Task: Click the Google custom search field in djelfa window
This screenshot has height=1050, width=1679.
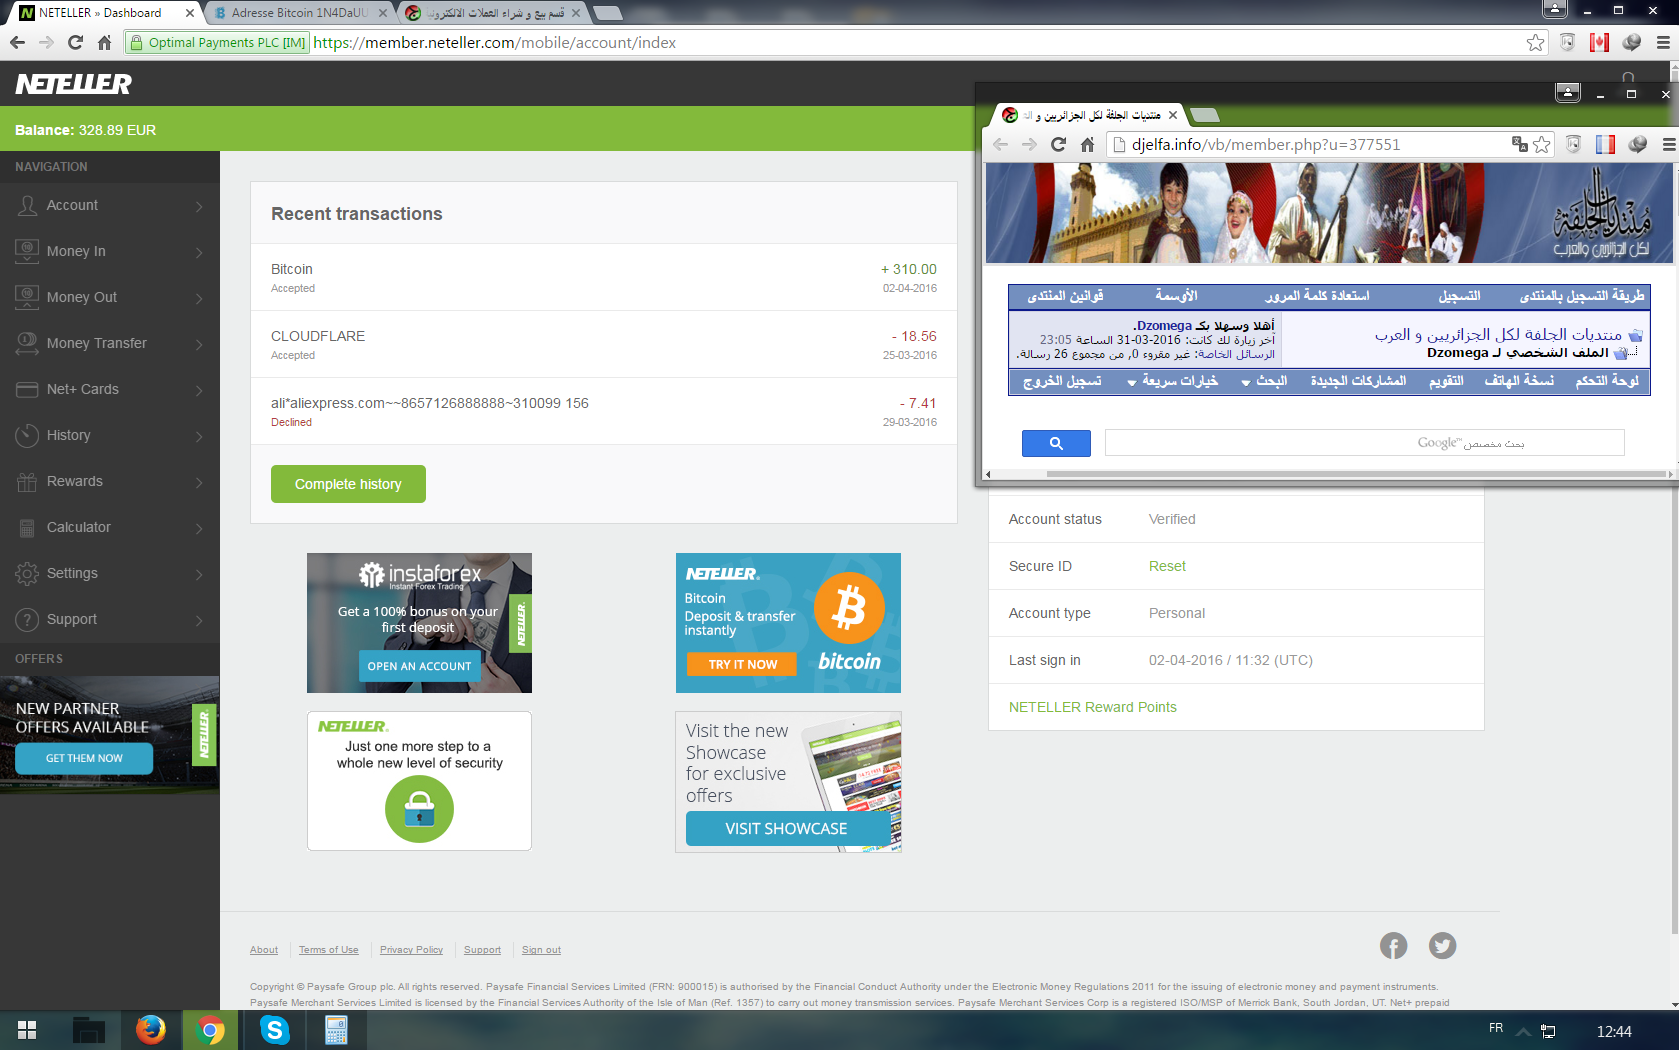Action: 1364,443
